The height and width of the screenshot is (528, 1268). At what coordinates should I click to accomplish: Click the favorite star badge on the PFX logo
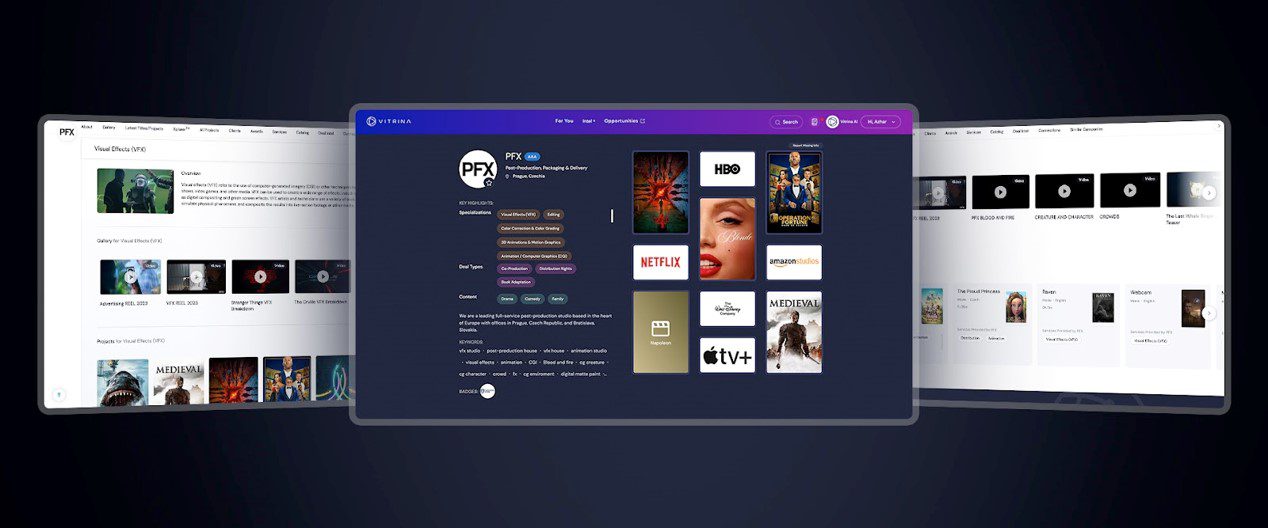click(x=488, y=184)
